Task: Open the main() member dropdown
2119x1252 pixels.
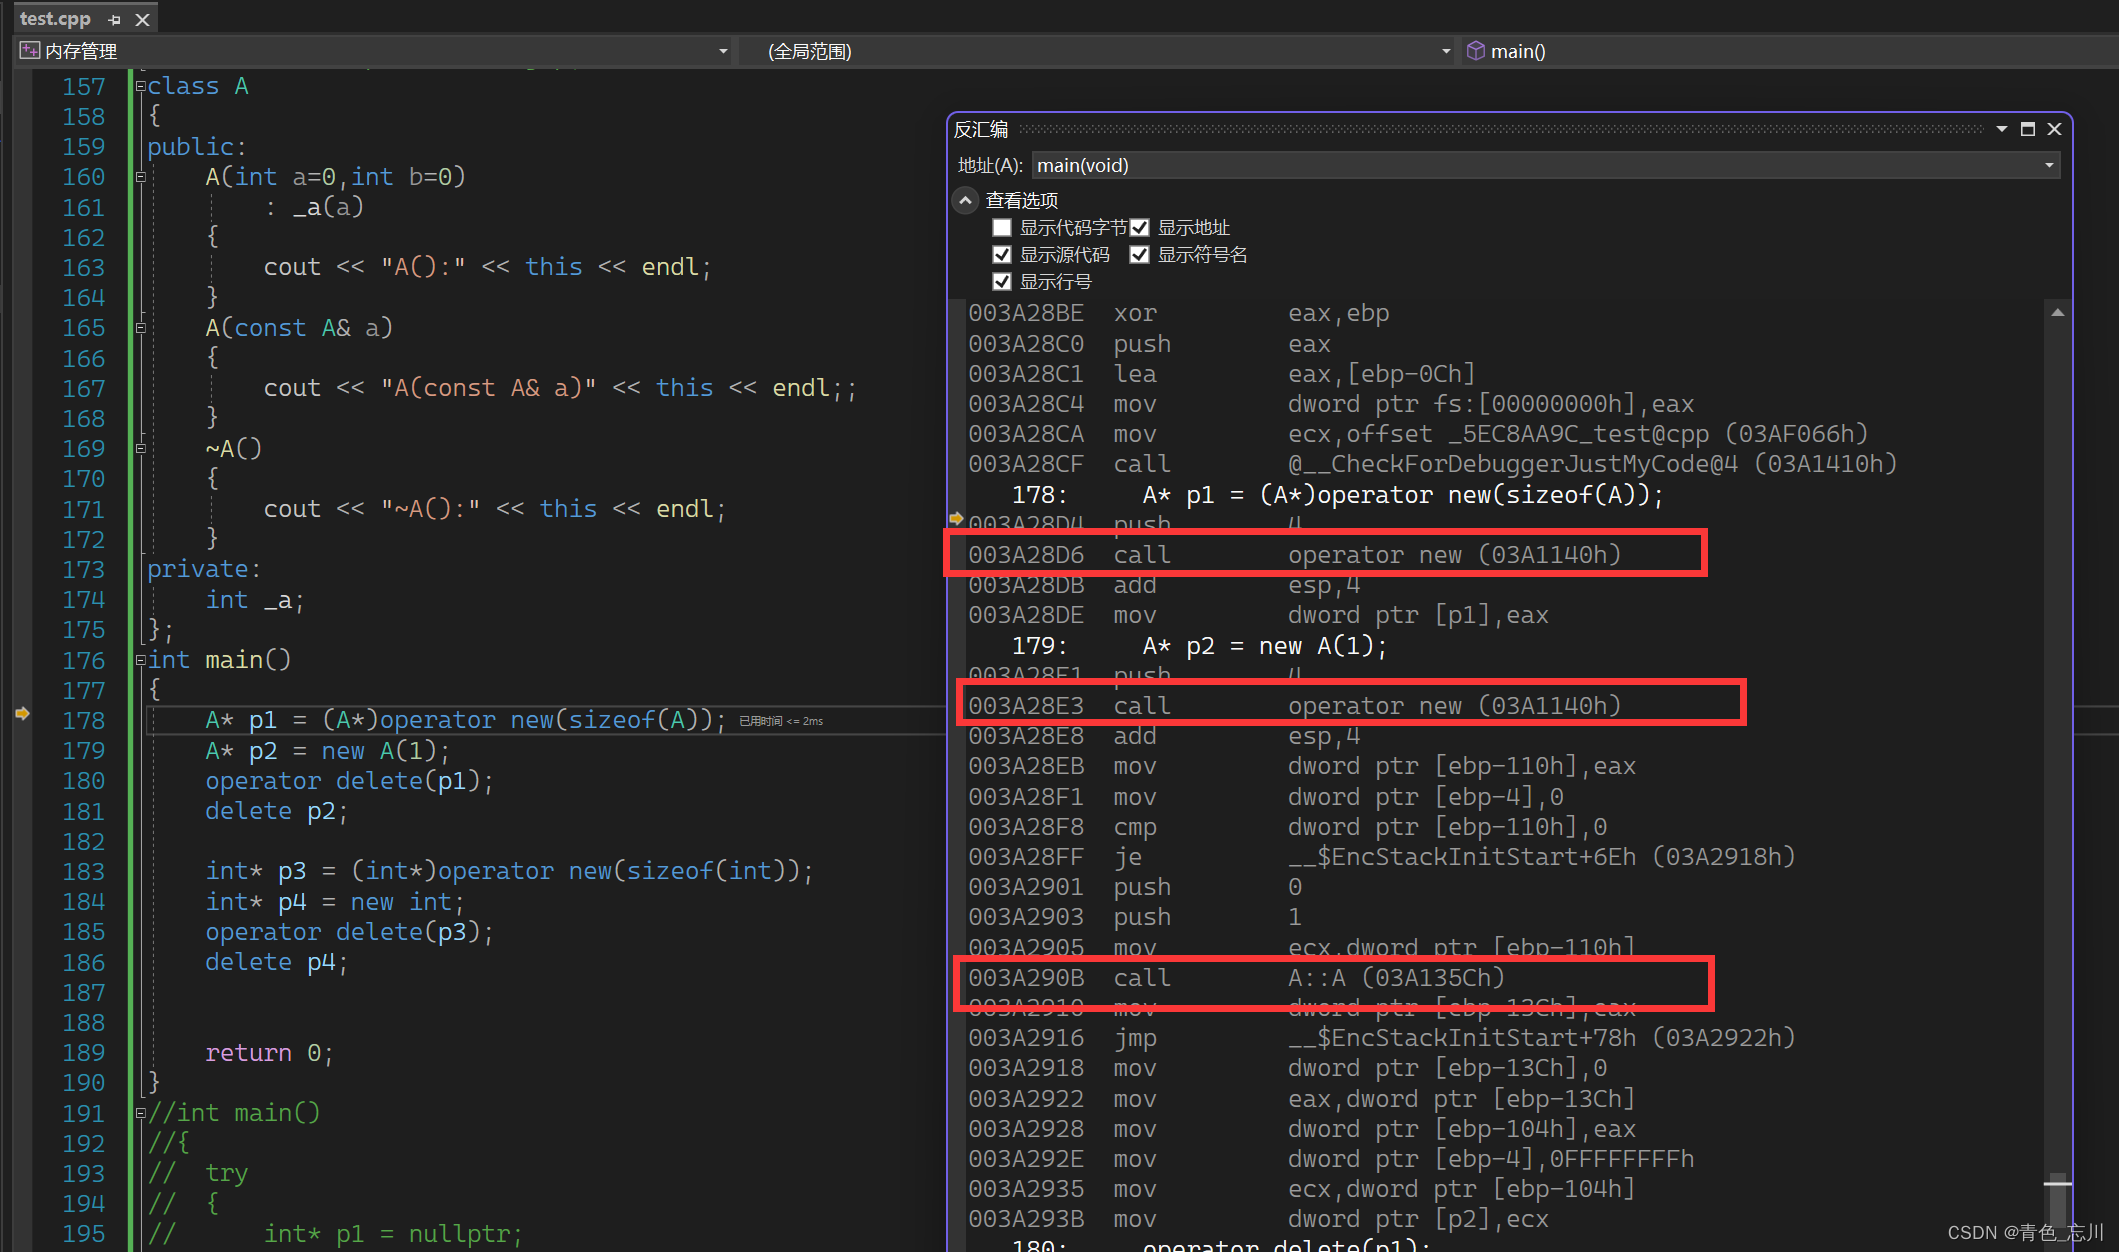Action: tap(1788, 51)
